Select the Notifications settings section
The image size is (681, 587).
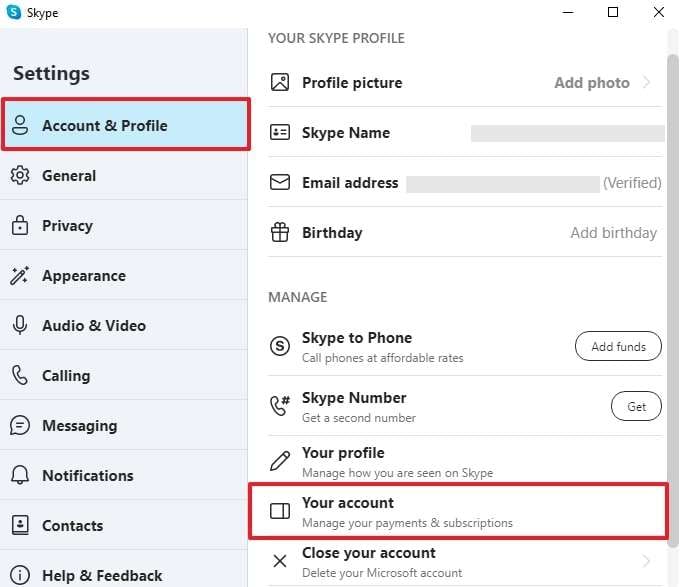pos(87,476)
